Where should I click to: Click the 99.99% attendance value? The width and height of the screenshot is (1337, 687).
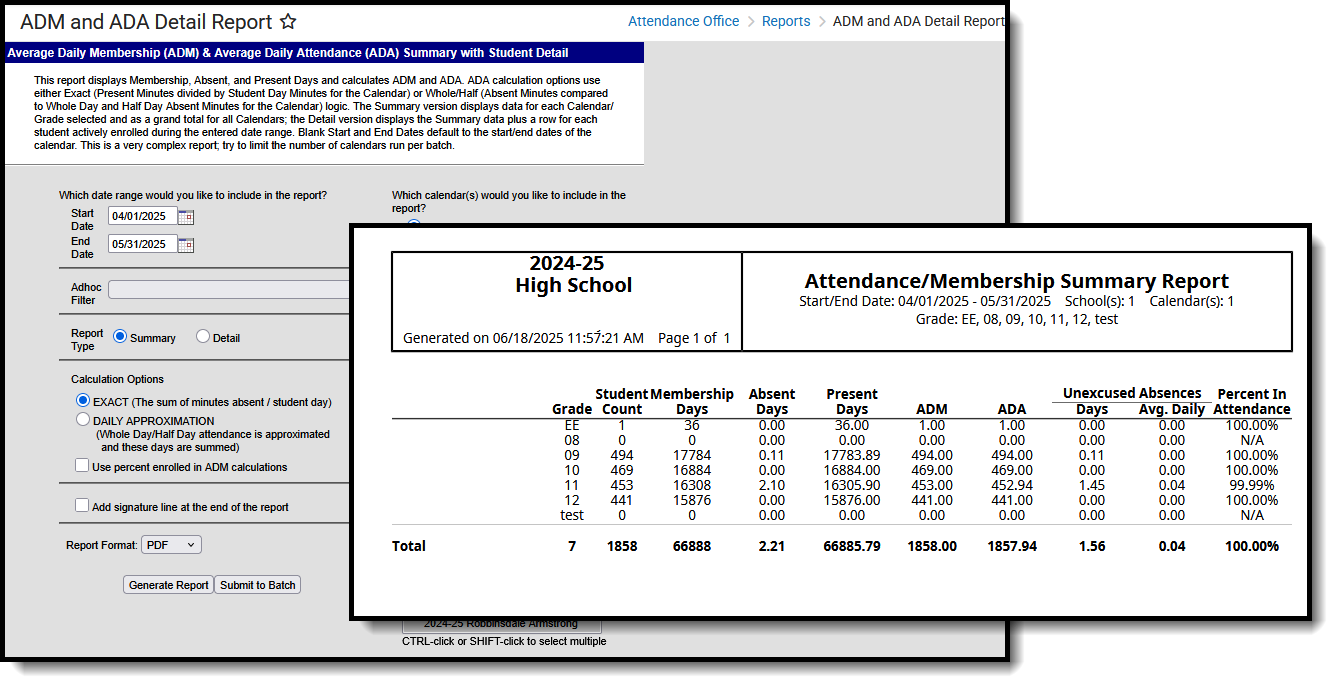(x=1252, y=485)
